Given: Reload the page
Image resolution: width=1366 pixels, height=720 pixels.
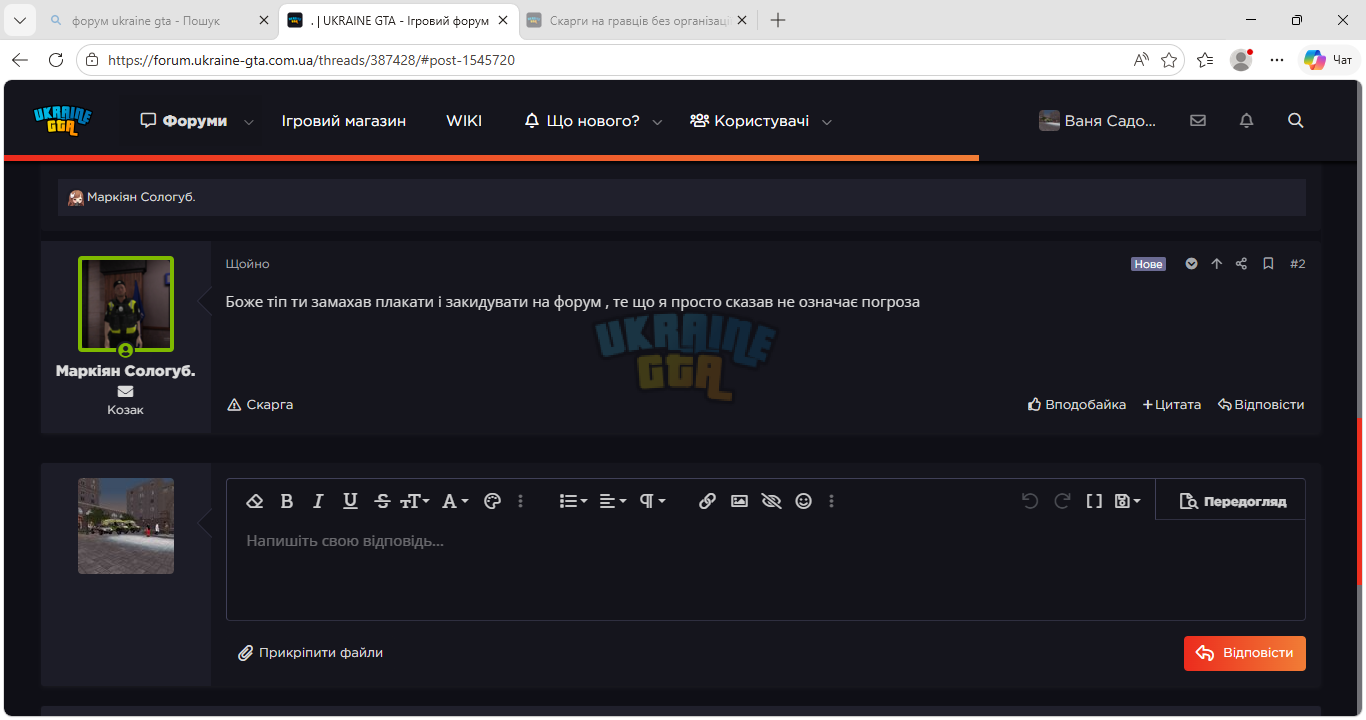Looking at the screenshot, I should pos(56,60).
